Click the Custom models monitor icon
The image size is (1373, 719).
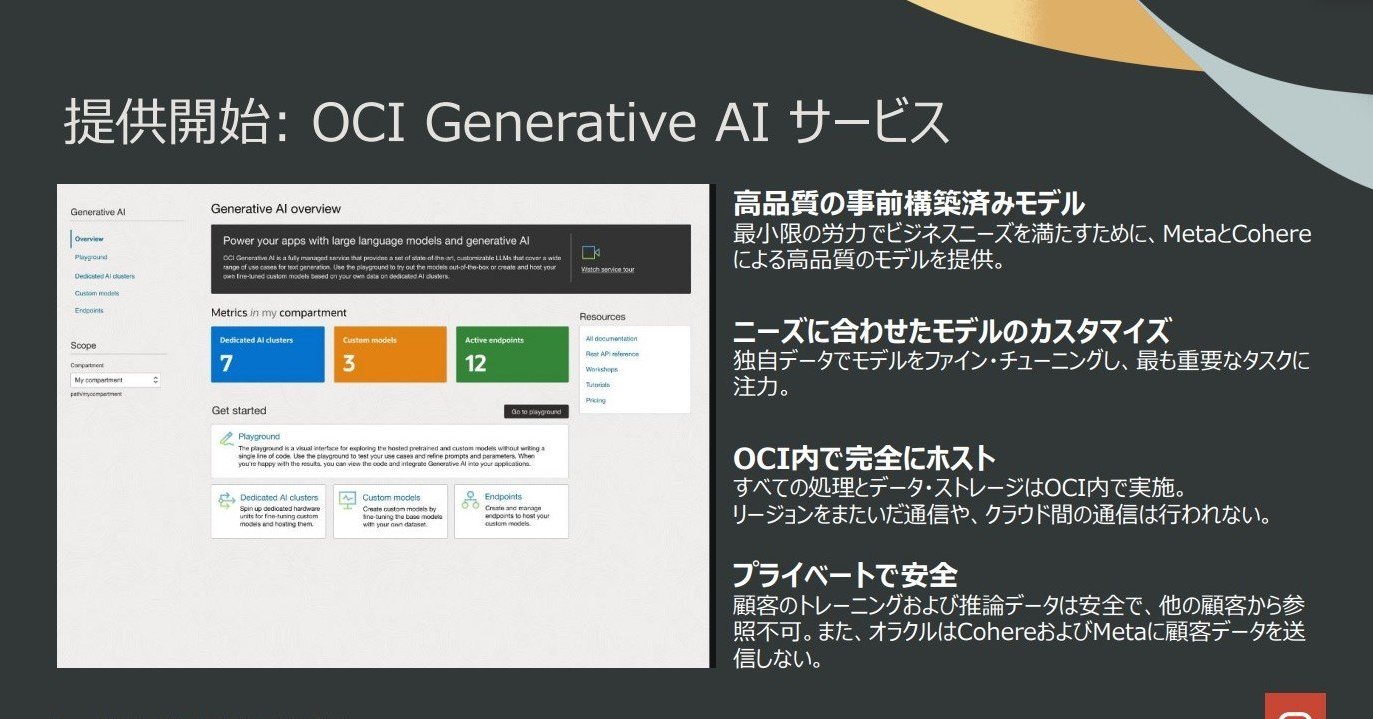point(348,499)
